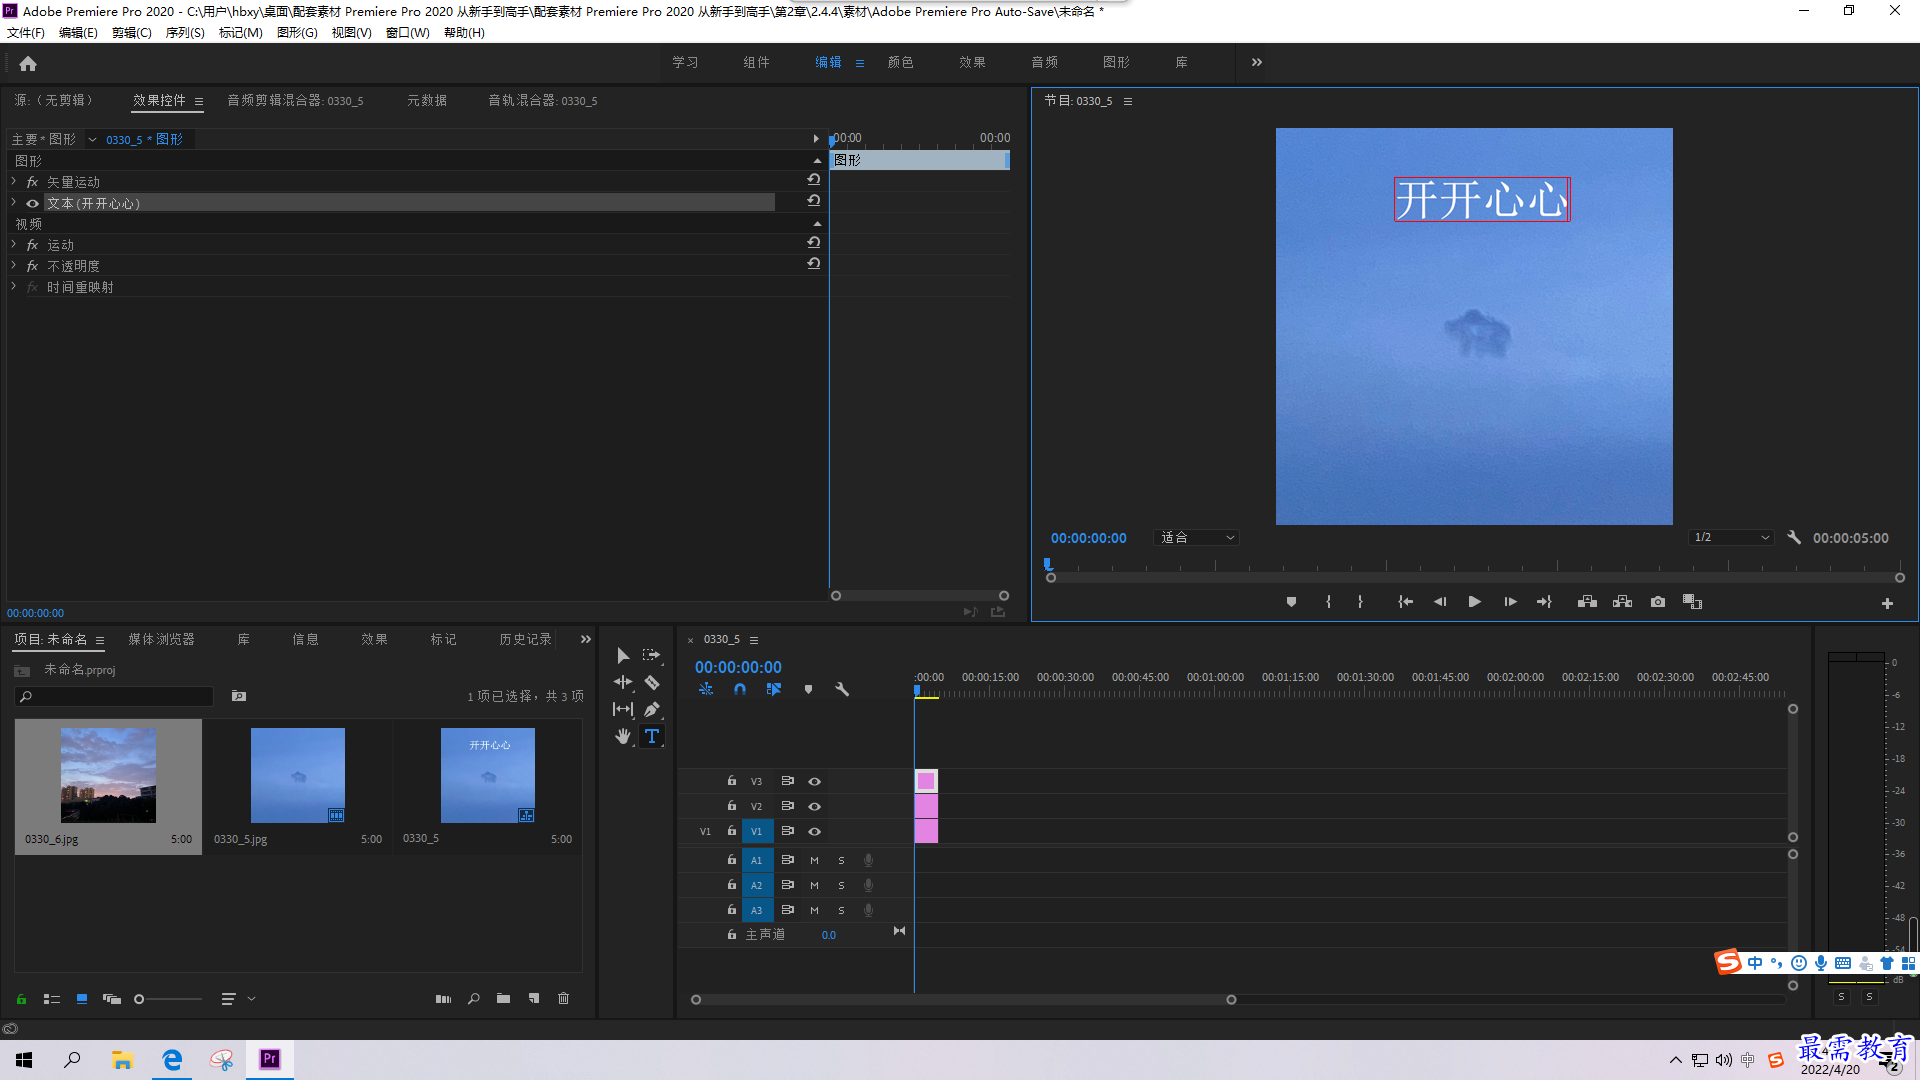Click New Item icon in Project panel
This screenshot has width=1920, height=1080.
coord(534,999)
